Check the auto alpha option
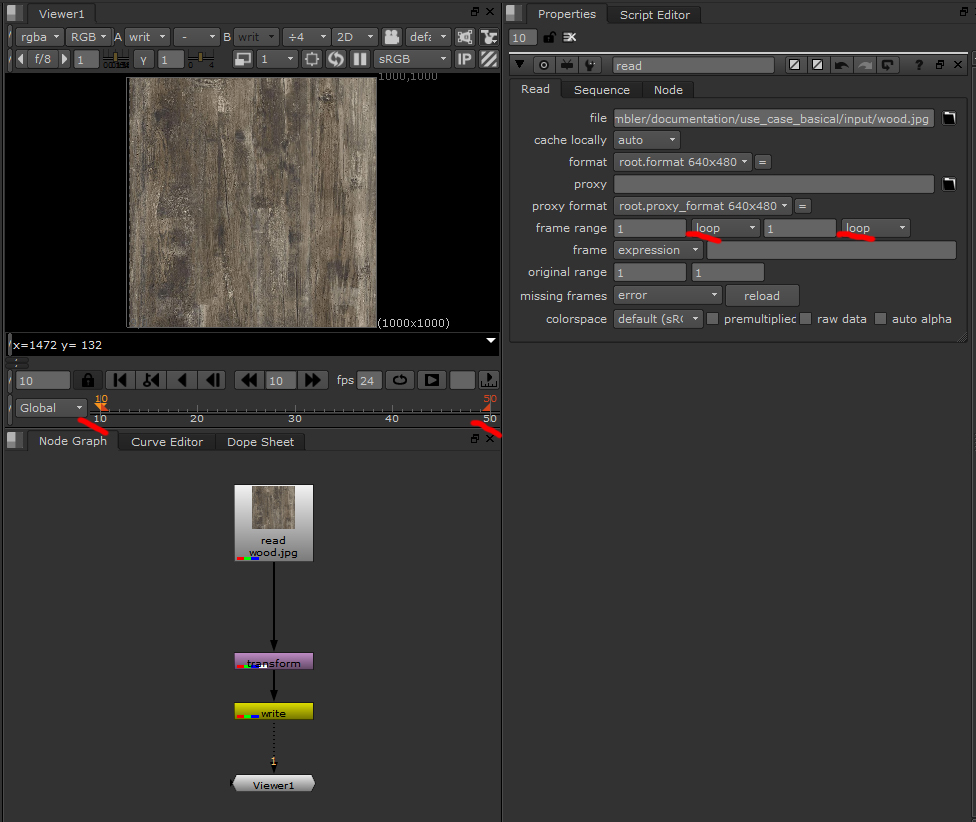 [881, 319]
